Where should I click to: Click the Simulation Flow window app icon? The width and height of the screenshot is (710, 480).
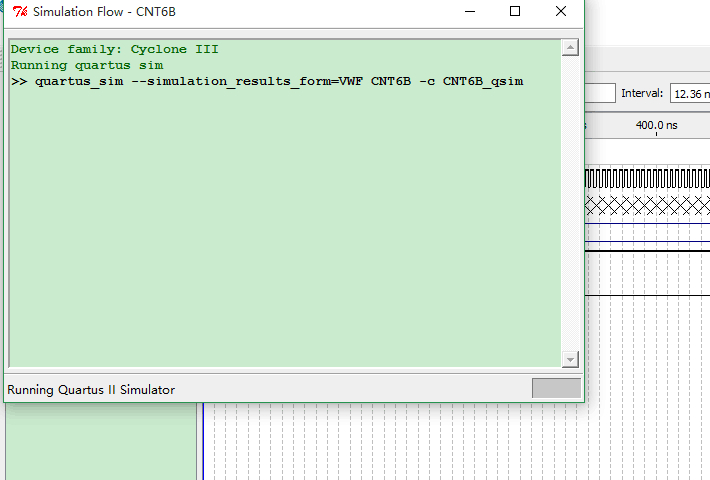click(x=20, y=11)
